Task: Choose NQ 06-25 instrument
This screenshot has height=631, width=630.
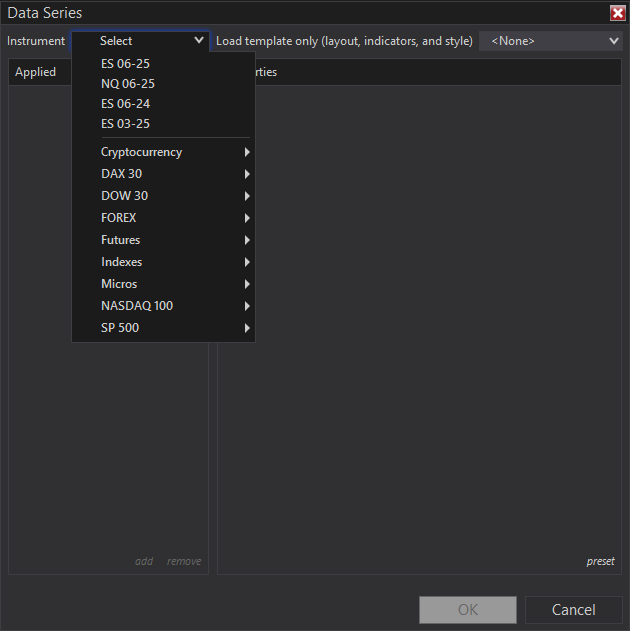Action: click(163, 84)
